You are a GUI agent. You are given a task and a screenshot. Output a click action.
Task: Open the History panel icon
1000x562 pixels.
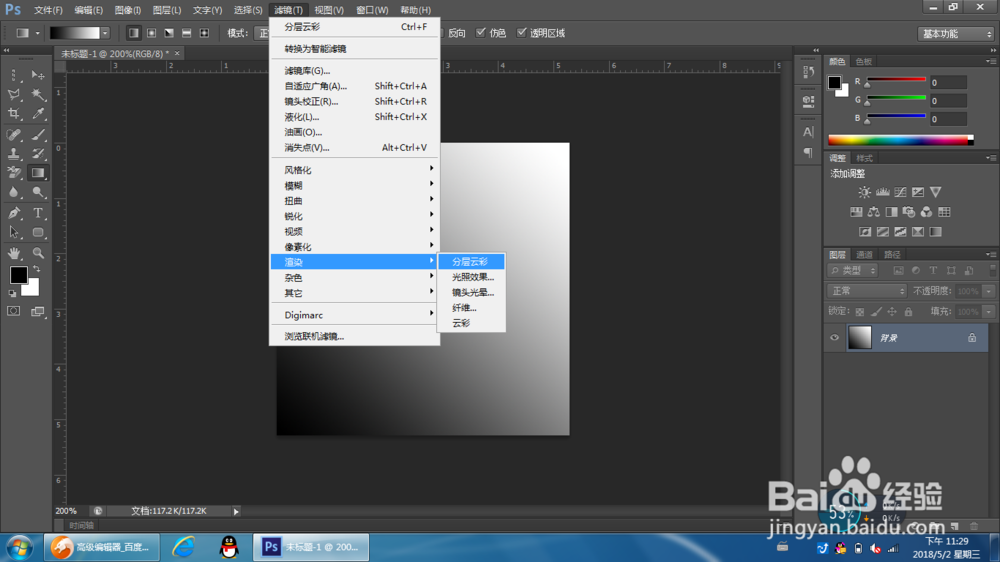pos(809,72)
